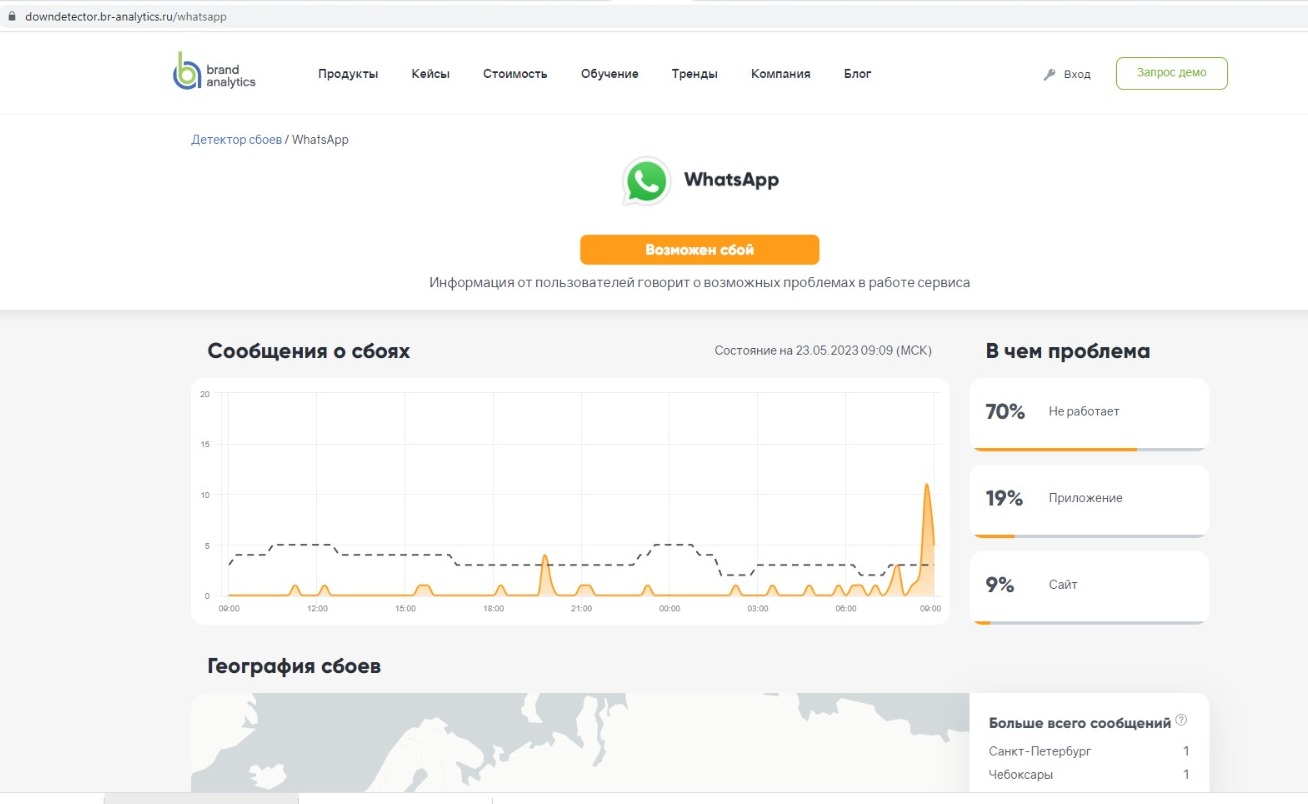Click the failures map area

pyautogui.click(x=580, y=742)
